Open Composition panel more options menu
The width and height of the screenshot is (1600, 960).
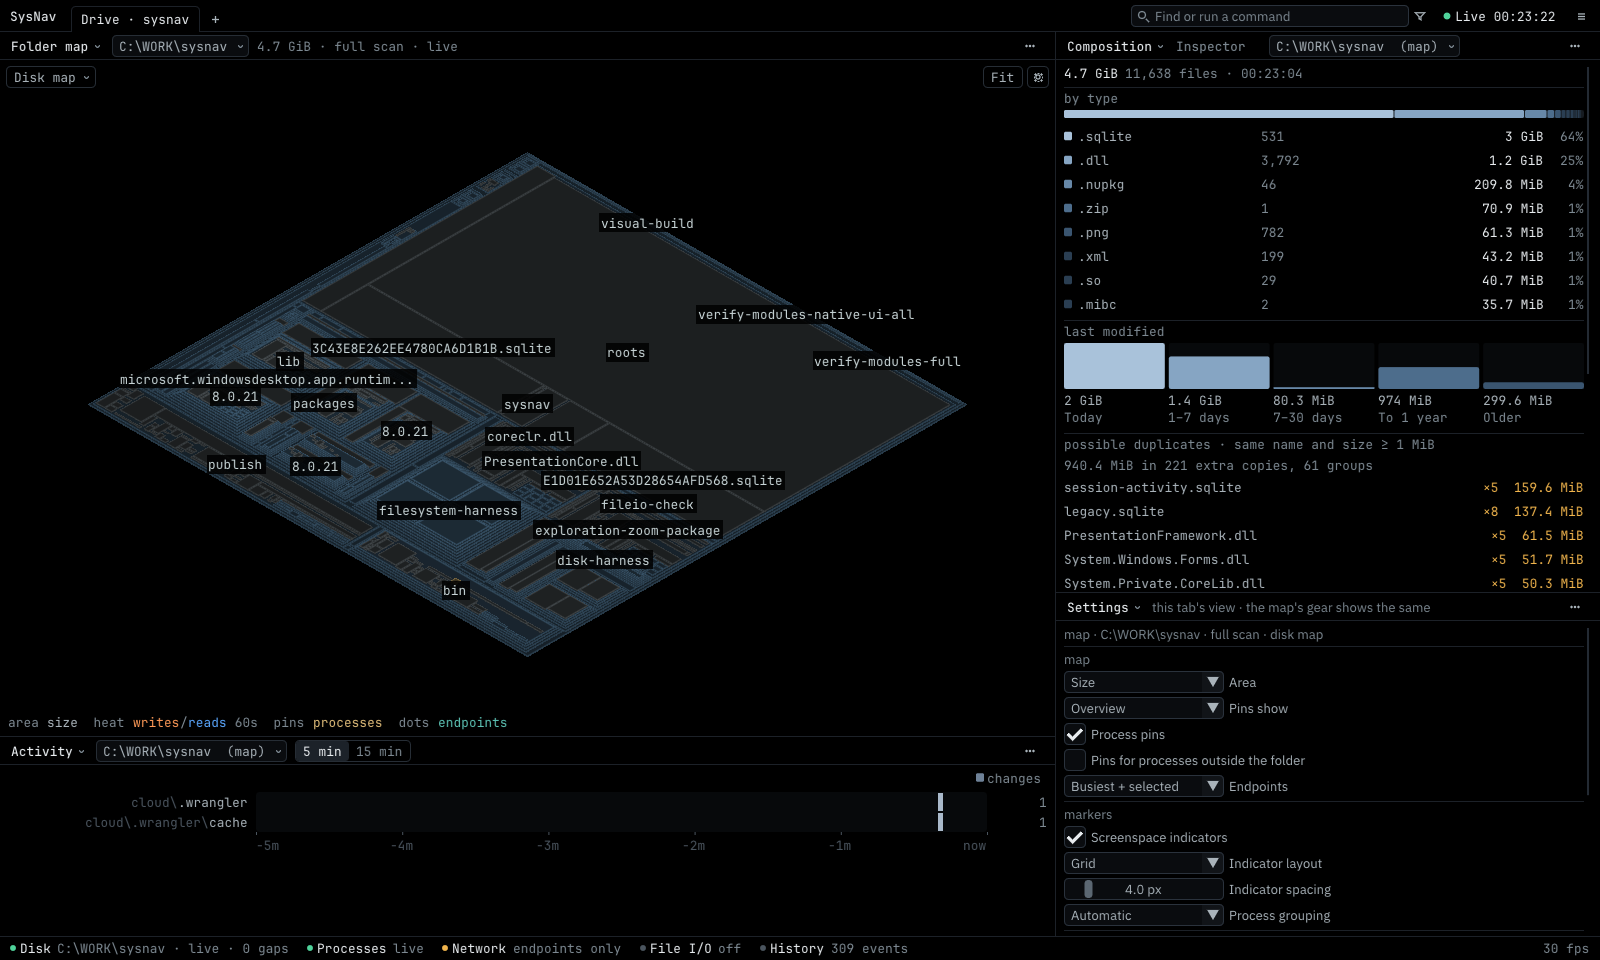pyautogui.click(x=1575, y=46)
